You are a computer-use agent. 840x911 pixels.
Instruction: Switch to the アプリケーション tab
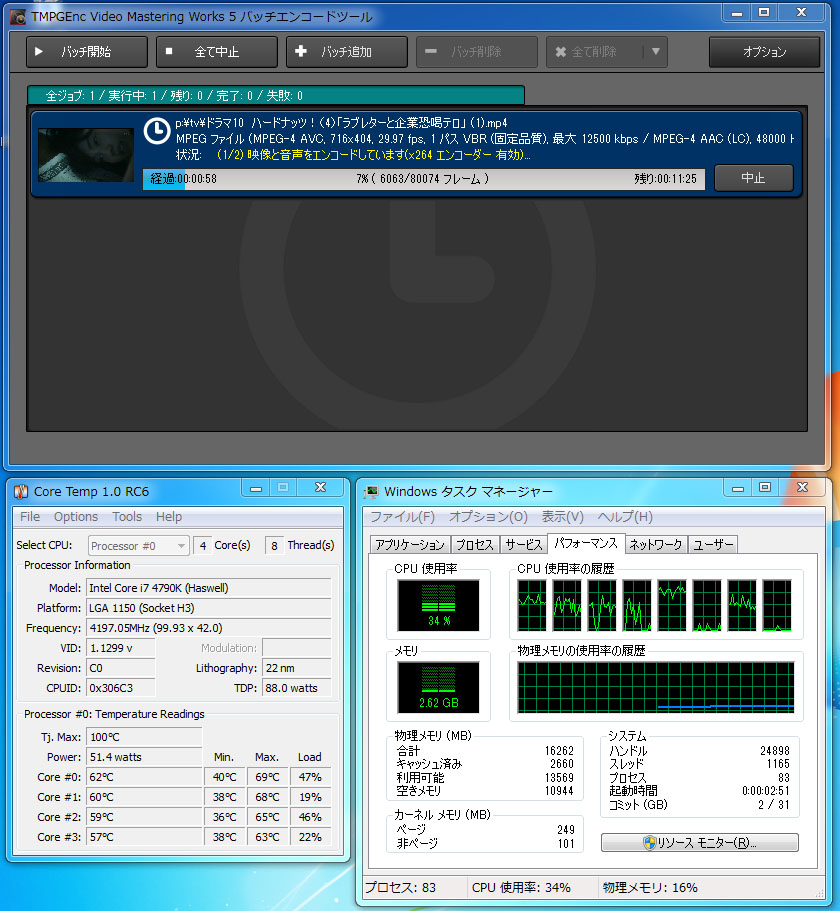pyautogui.click(x=410, y=544)
